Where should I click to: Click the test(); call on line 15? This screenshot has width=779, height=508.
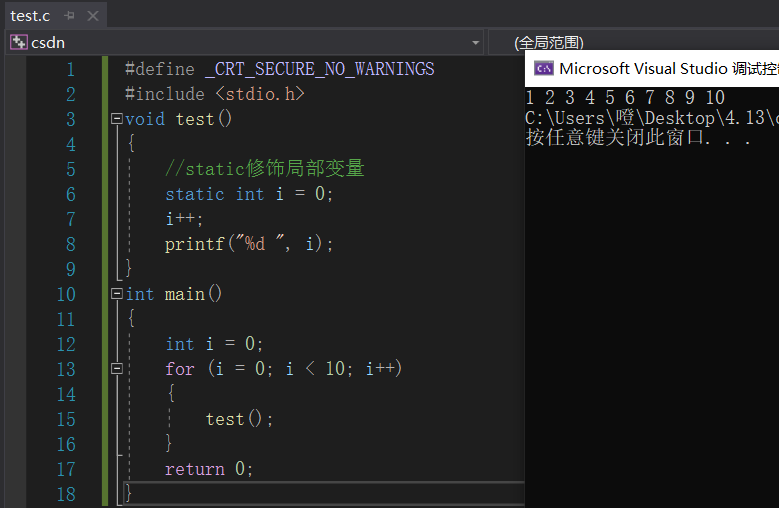[239, 419]
